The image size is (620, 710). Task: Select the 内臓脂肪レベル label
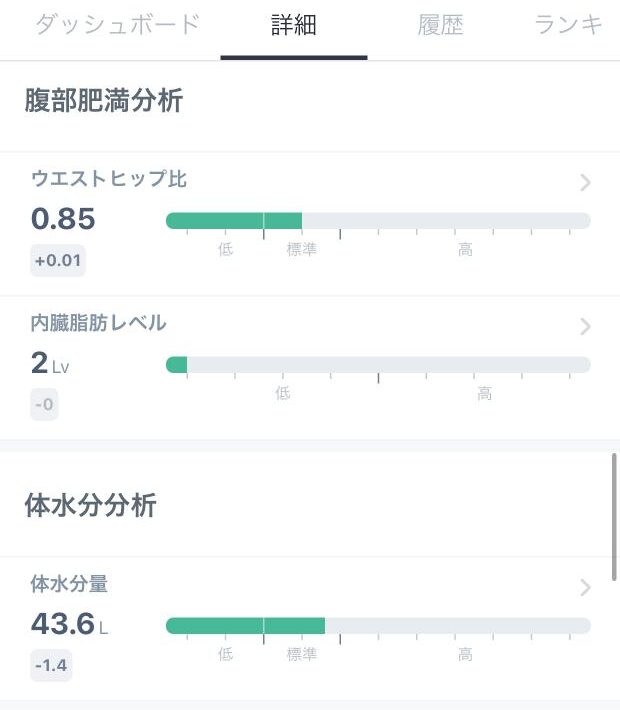click(99, 323)
